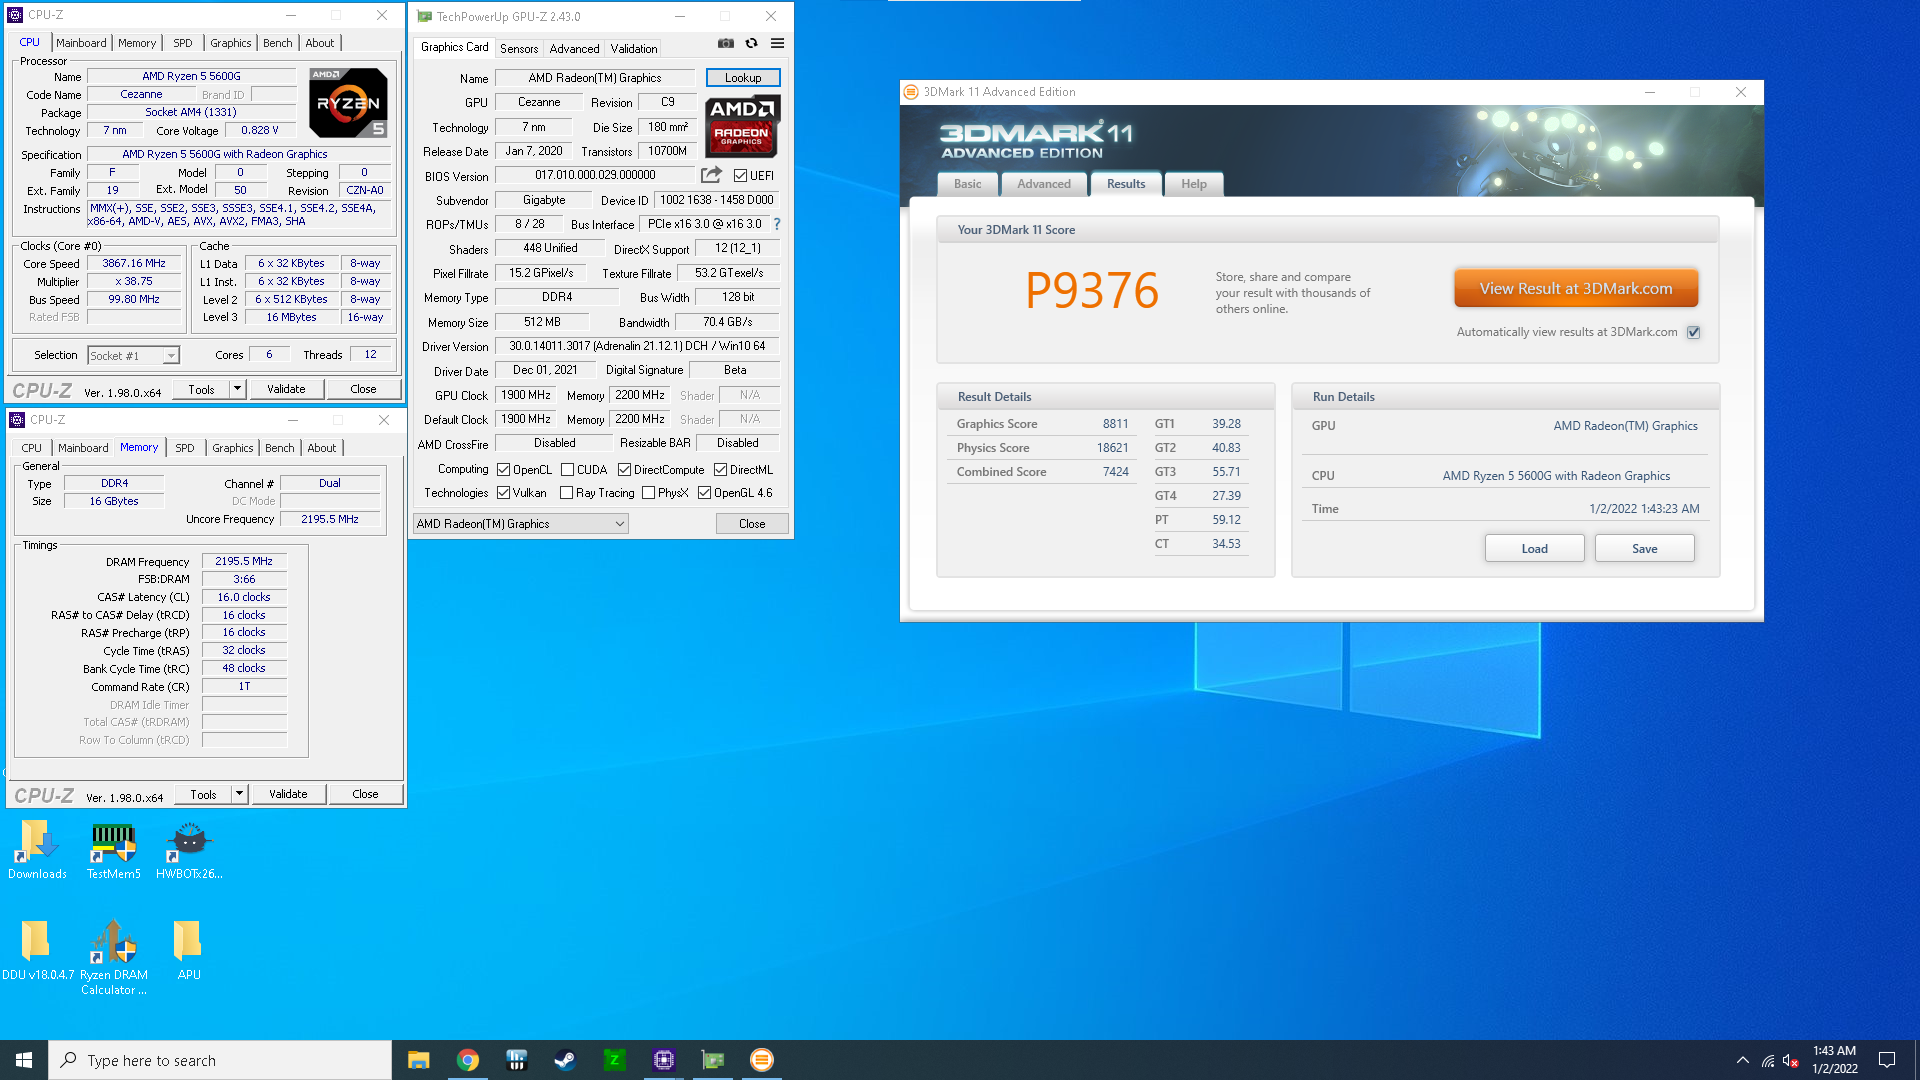
Task: Switch to SPD tab in bottom CPU-Z
Action: (184, 448)
